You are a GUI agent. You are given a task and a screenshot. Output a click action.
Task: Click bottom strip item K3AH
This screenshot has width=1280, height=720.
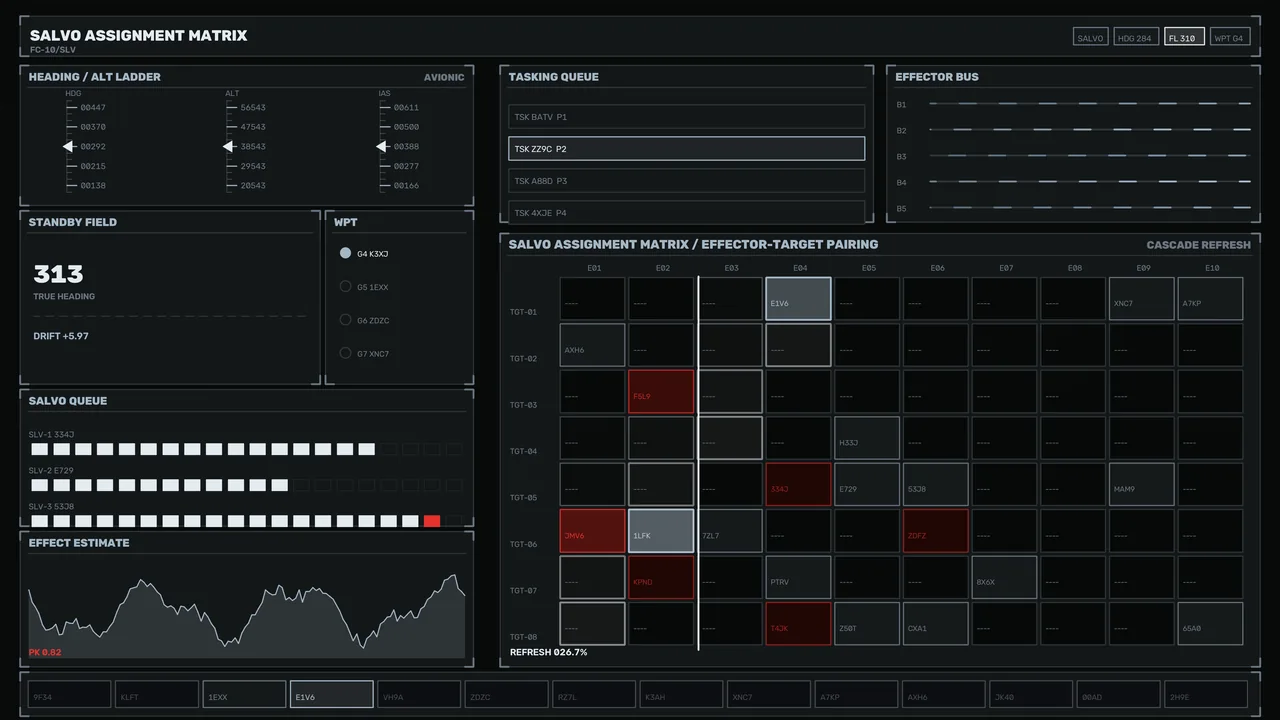(681, 694)
